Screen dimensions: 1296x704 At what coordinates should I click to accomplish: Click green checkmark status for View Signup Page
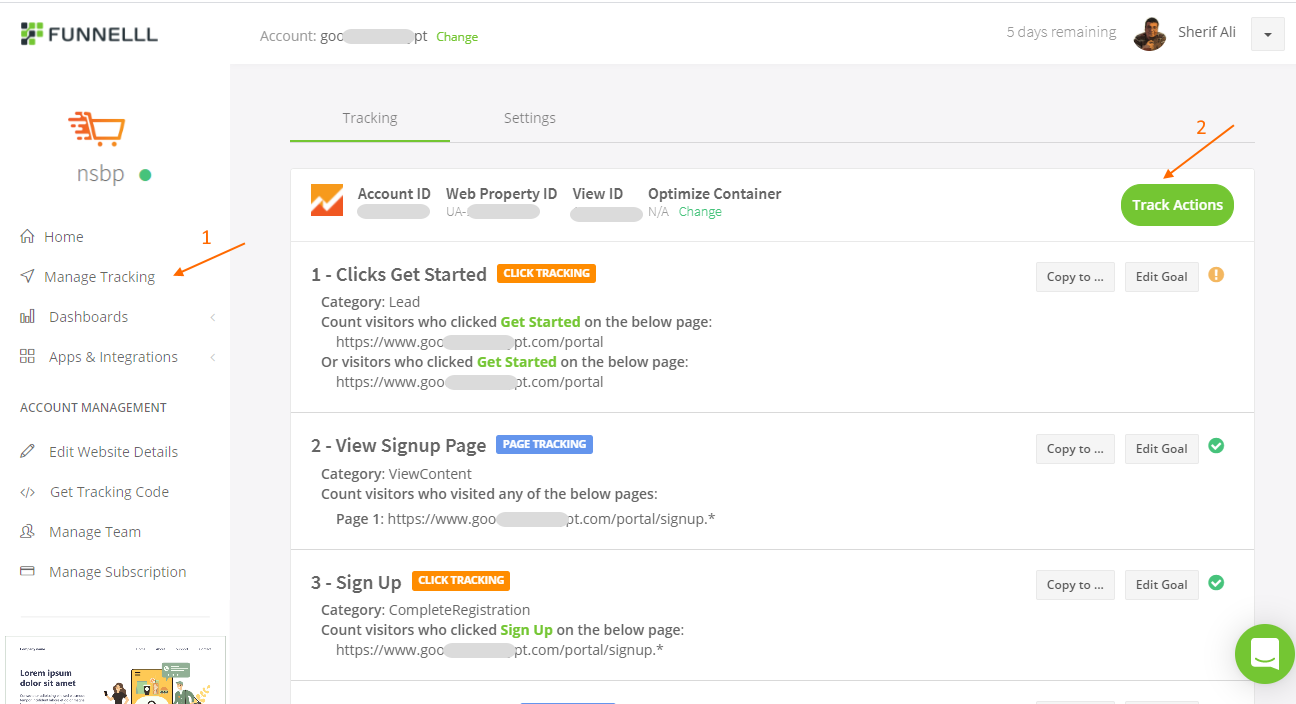(1216, 446)
